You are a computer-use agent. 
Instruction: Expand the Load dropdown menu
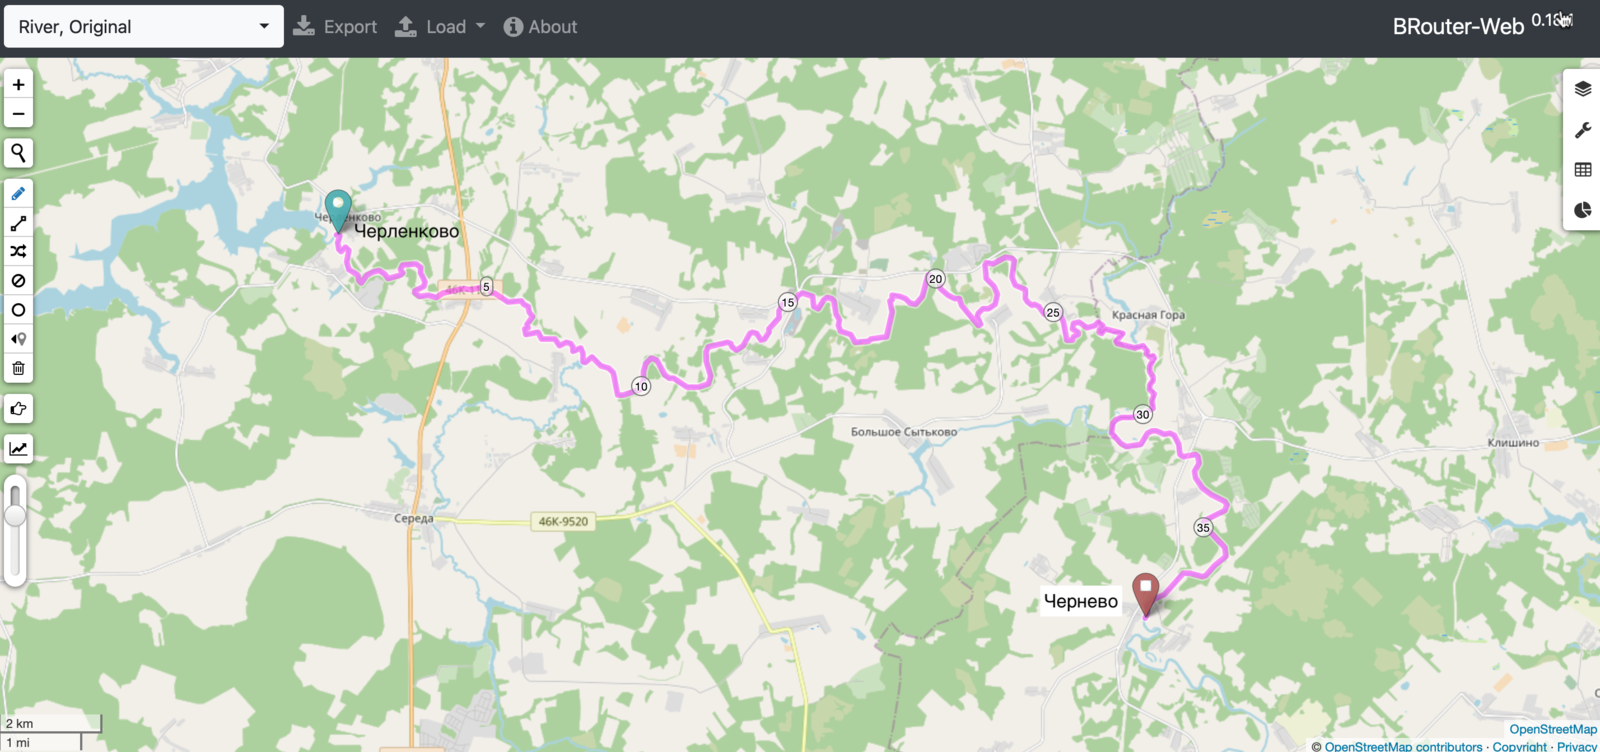coord(440,27)
